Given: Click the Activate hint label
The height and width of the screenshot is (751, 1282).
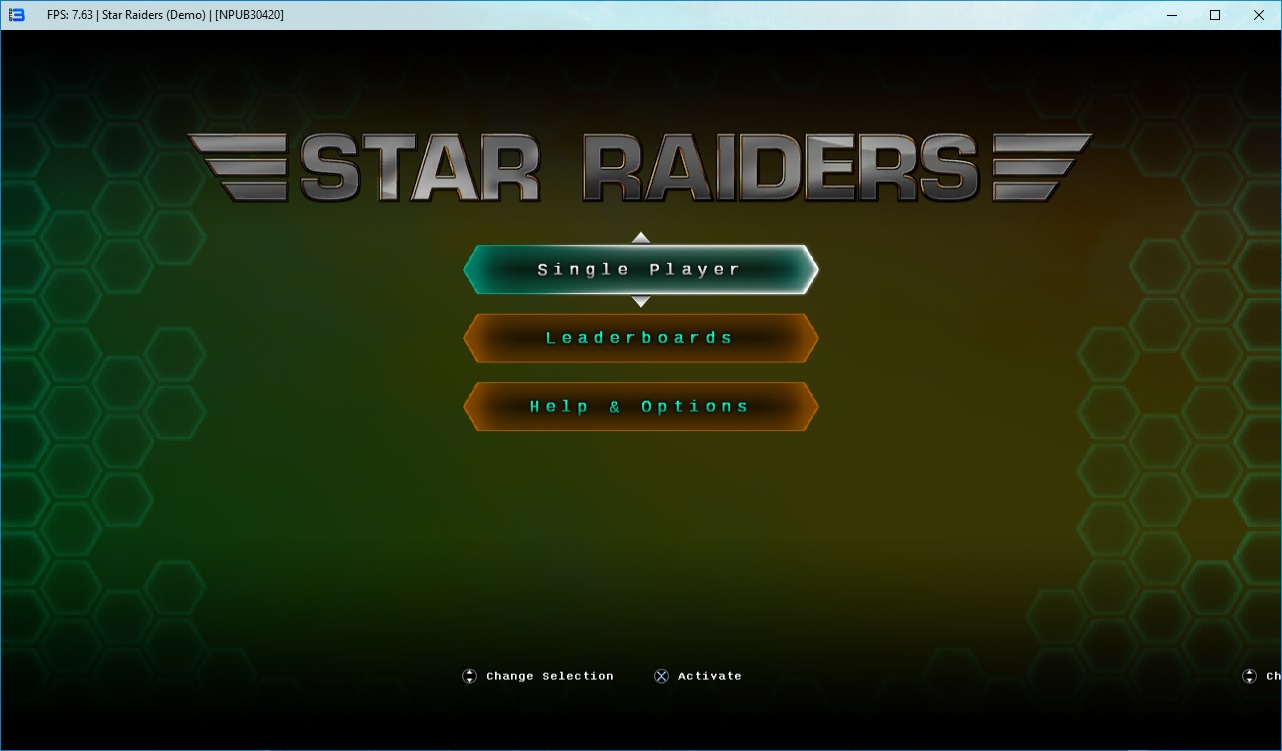Looking at the screenshot, I should coord(709,677).
